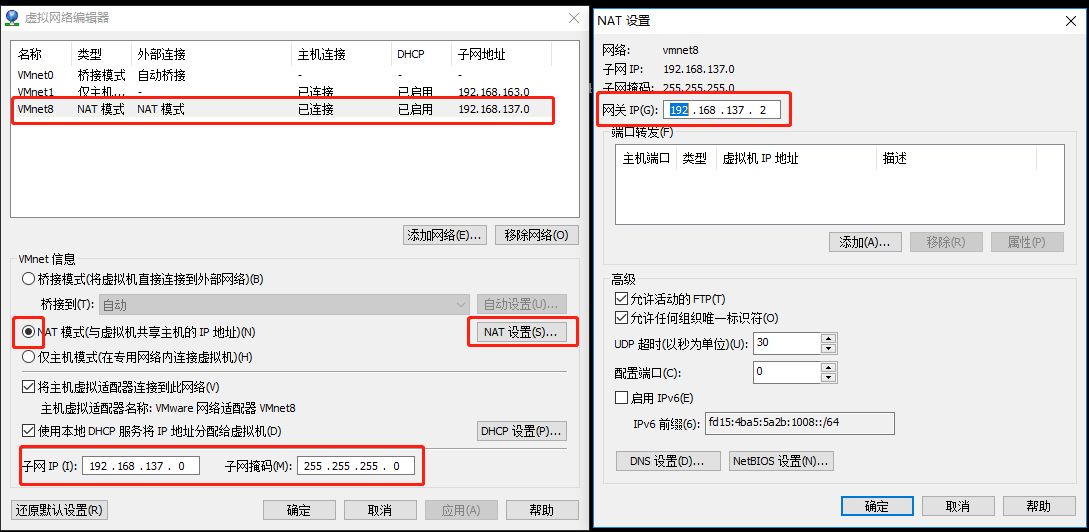Click the 子网 IP input field

pyautogui.click(x=141, y=466)
